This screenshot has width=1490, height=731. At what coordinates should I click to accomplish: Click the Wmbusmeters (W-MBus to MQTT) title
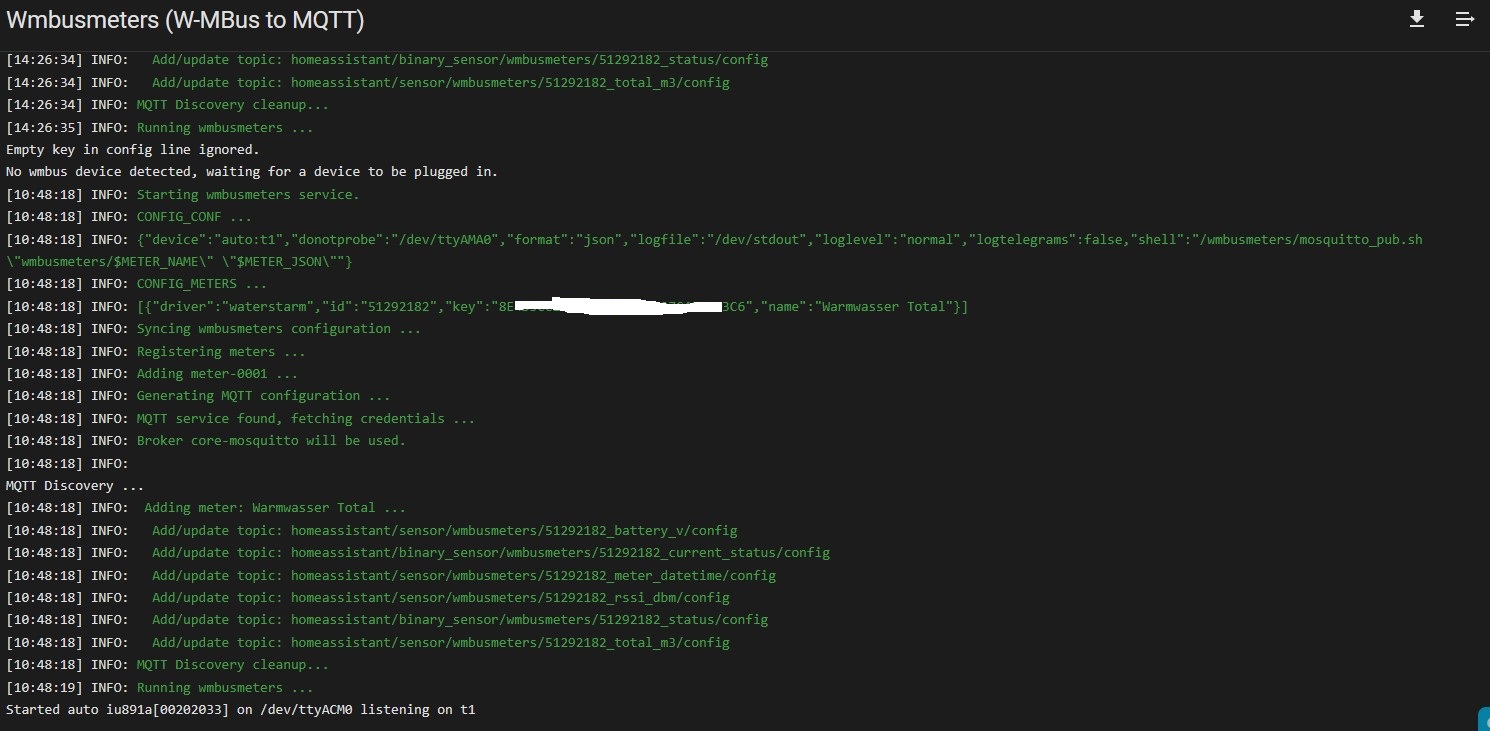pos(185,20)
